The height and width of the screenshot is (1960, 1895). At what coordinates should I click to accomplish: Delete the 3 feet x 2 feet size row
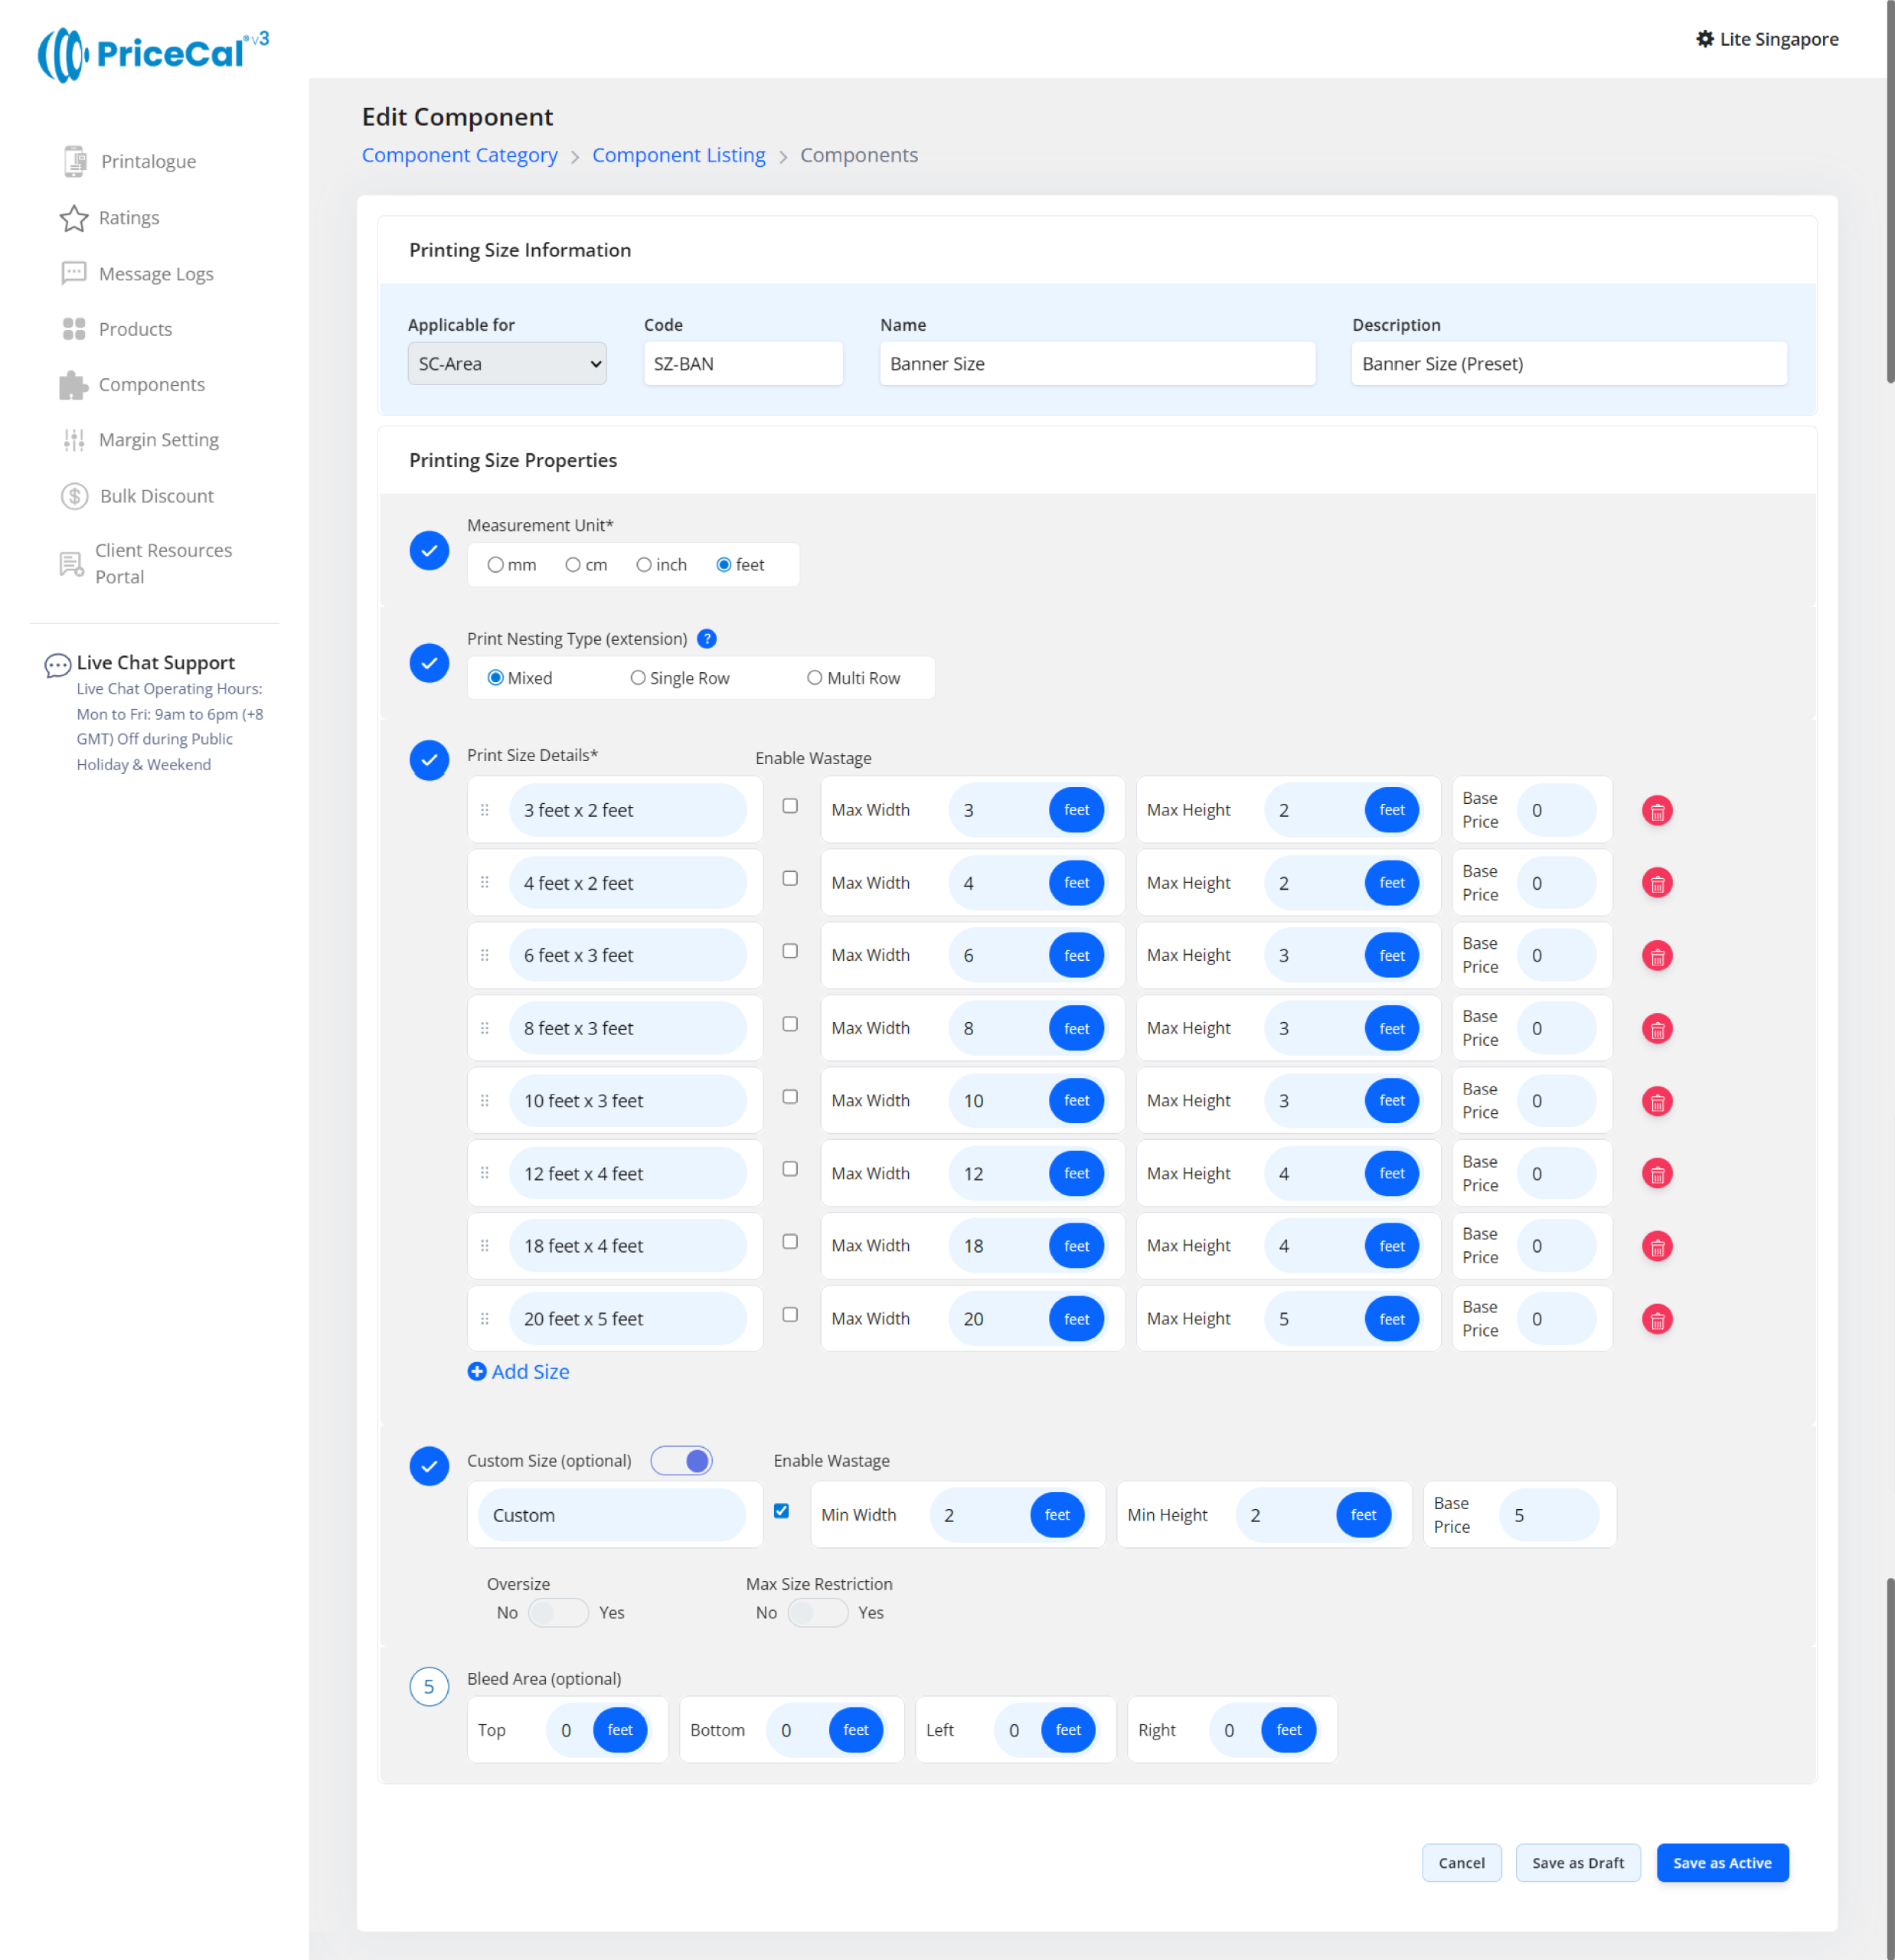click(x=1656, y=811)
